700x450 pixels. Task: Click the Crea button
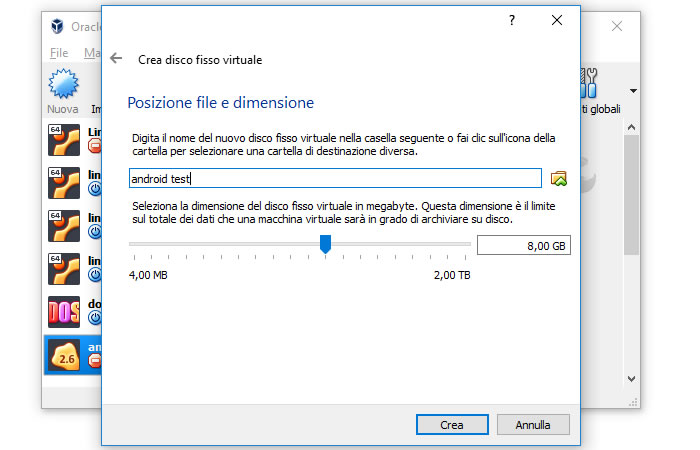(x=452, y=425)
